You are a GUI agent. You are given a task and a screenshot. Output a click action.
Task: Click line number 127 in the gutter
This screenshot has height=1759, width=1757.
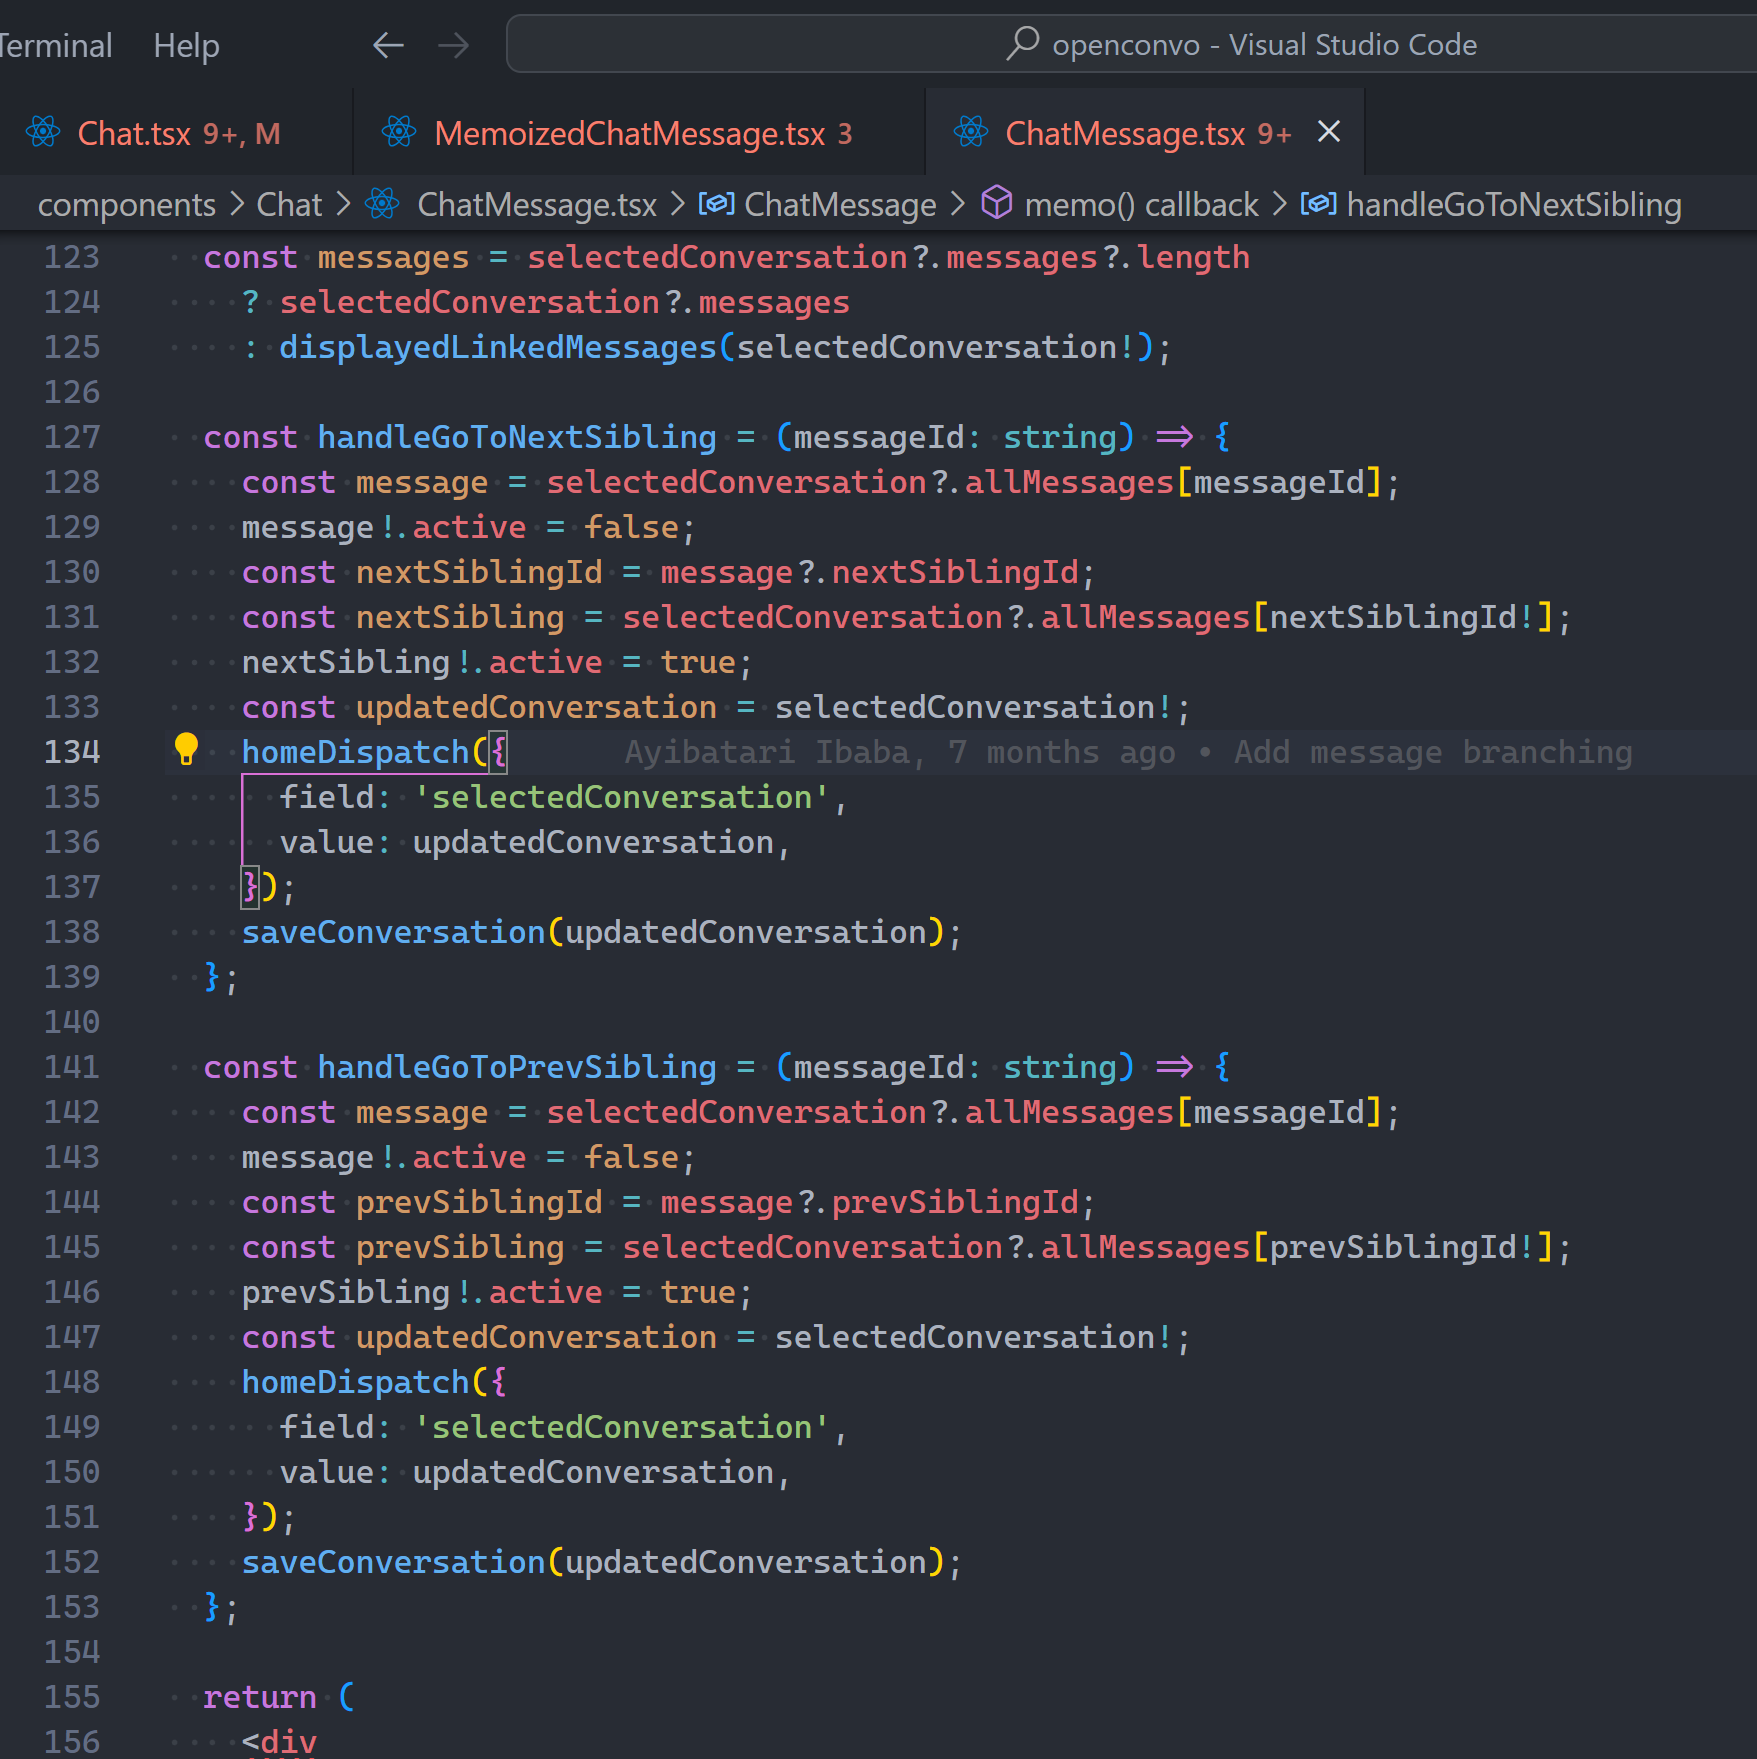point(72,437)
